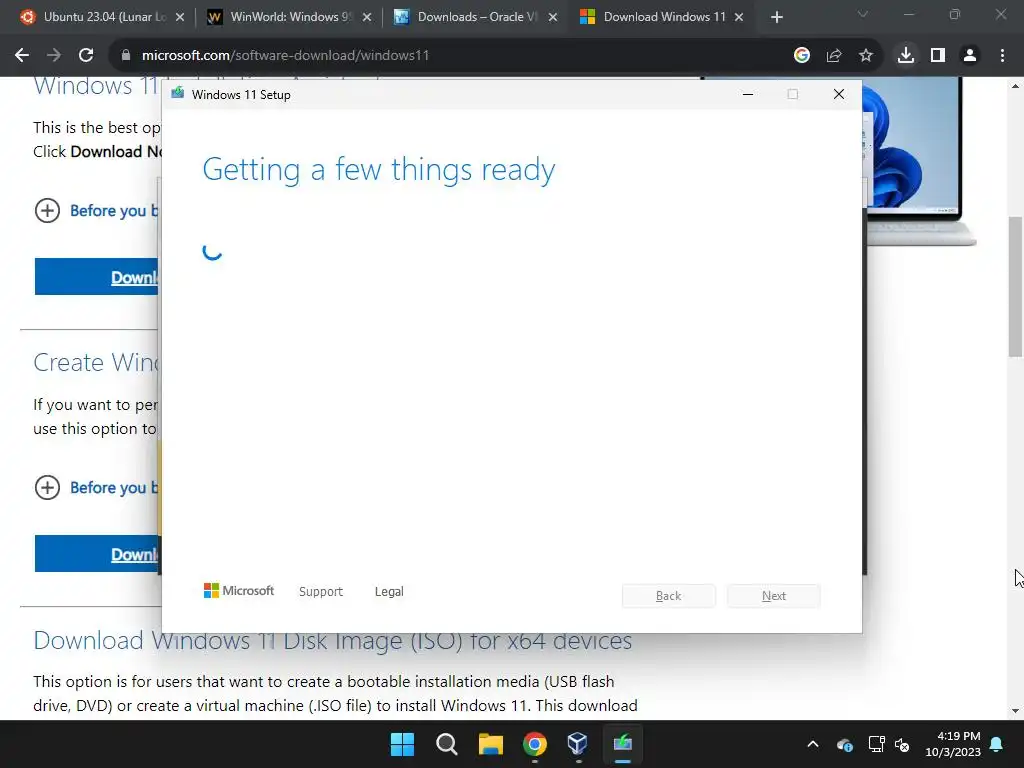Open the Legal link in Setup
This screenshot has width=1024, height=768.
pos(389,591)
